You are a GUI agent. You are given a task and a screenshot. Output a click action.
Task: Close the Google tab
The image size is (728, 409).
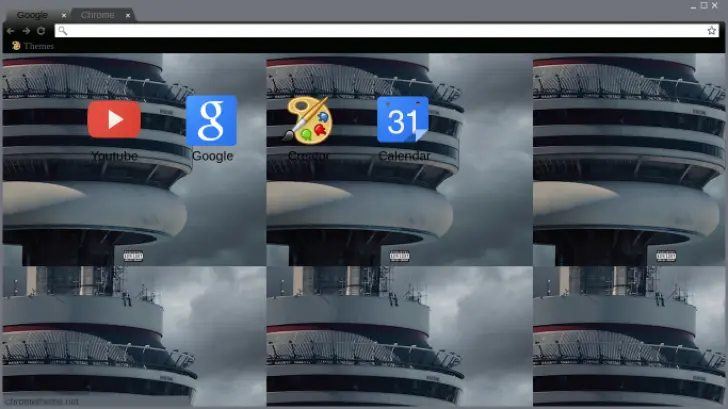click(x=64, y=16)
